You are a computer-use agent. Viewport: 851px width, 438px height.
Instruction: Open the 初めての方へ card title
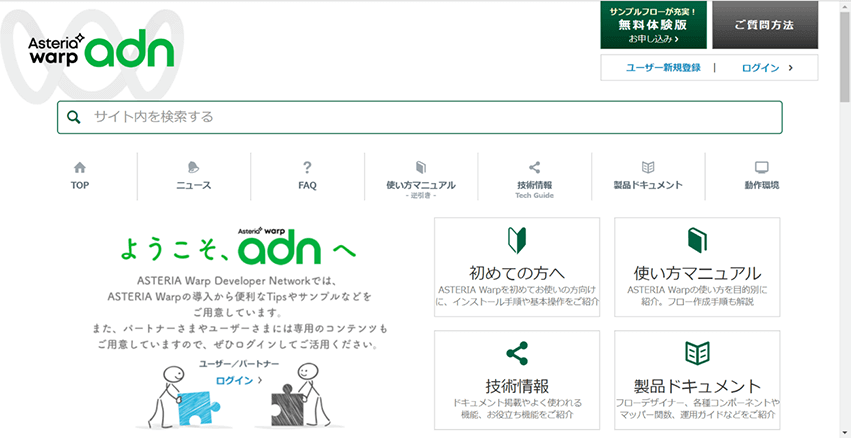pos(517,272)
